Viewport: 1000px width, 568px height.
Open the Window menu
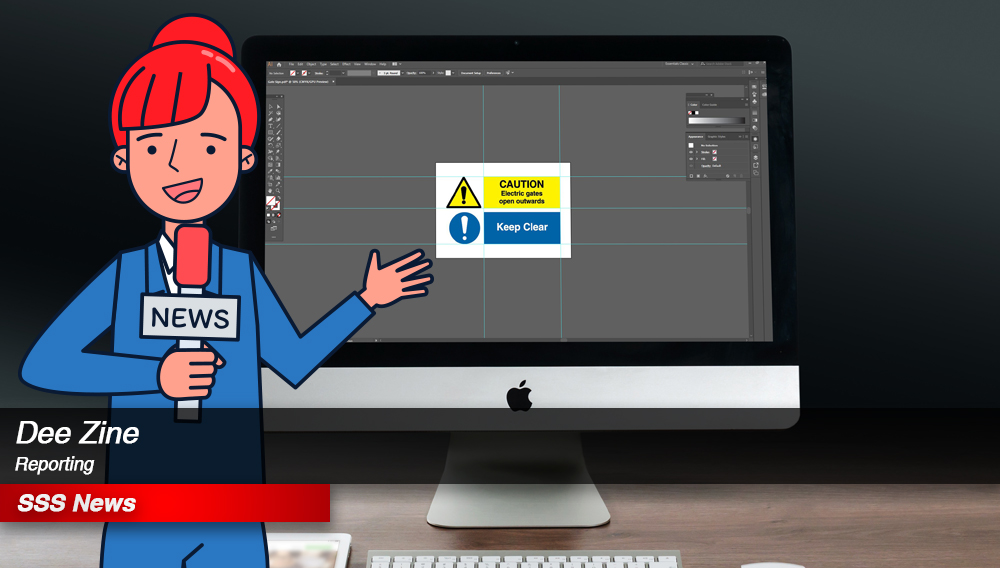click(370, 64)
